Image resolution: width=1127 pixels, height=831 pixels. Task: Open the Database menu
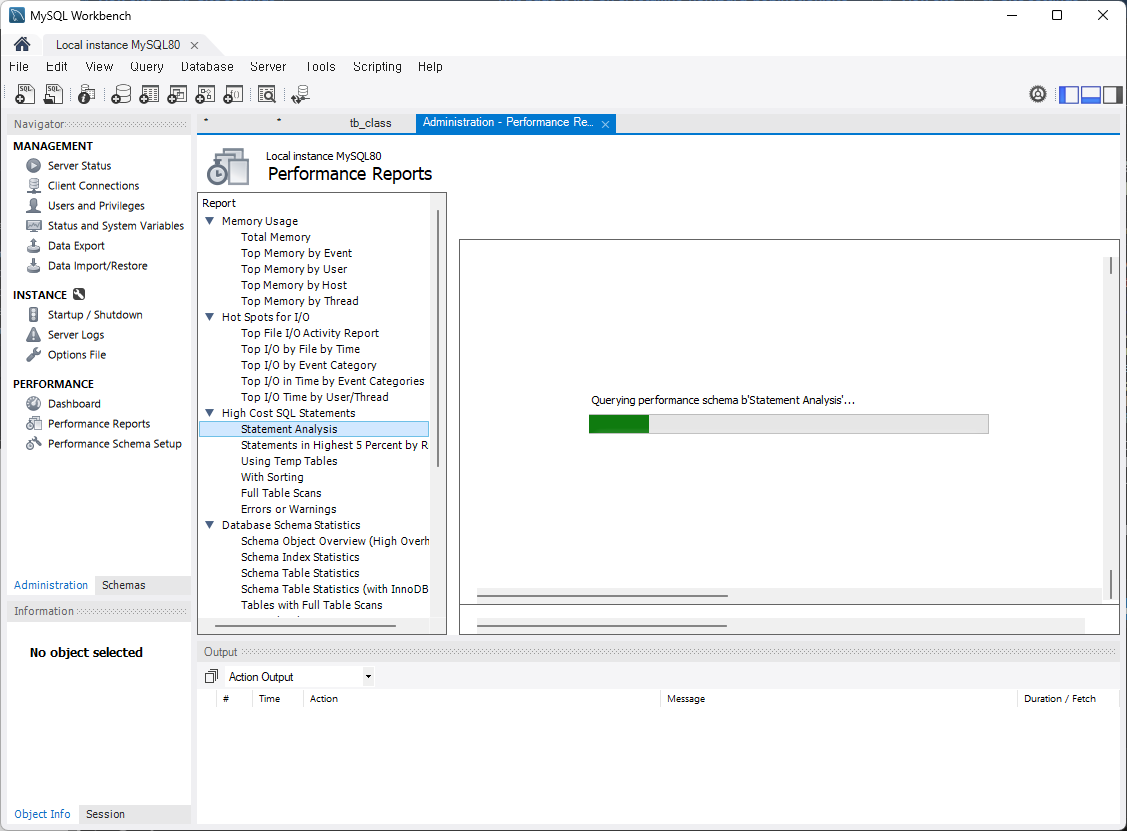(207, 67)
